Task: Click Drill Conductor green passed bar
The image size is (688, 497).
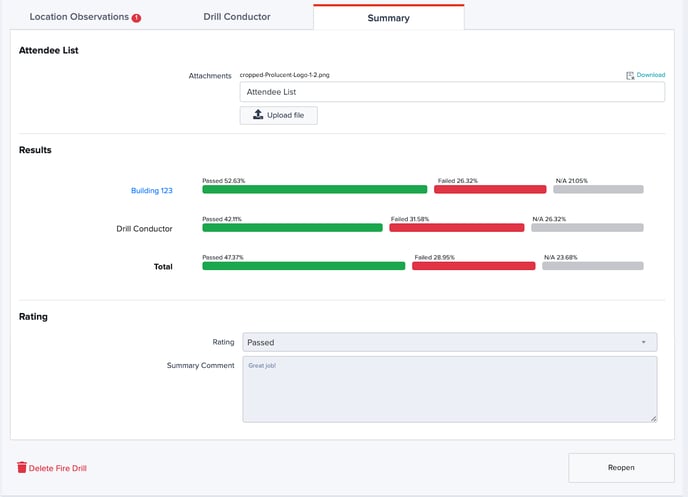Action: (292, 228)
